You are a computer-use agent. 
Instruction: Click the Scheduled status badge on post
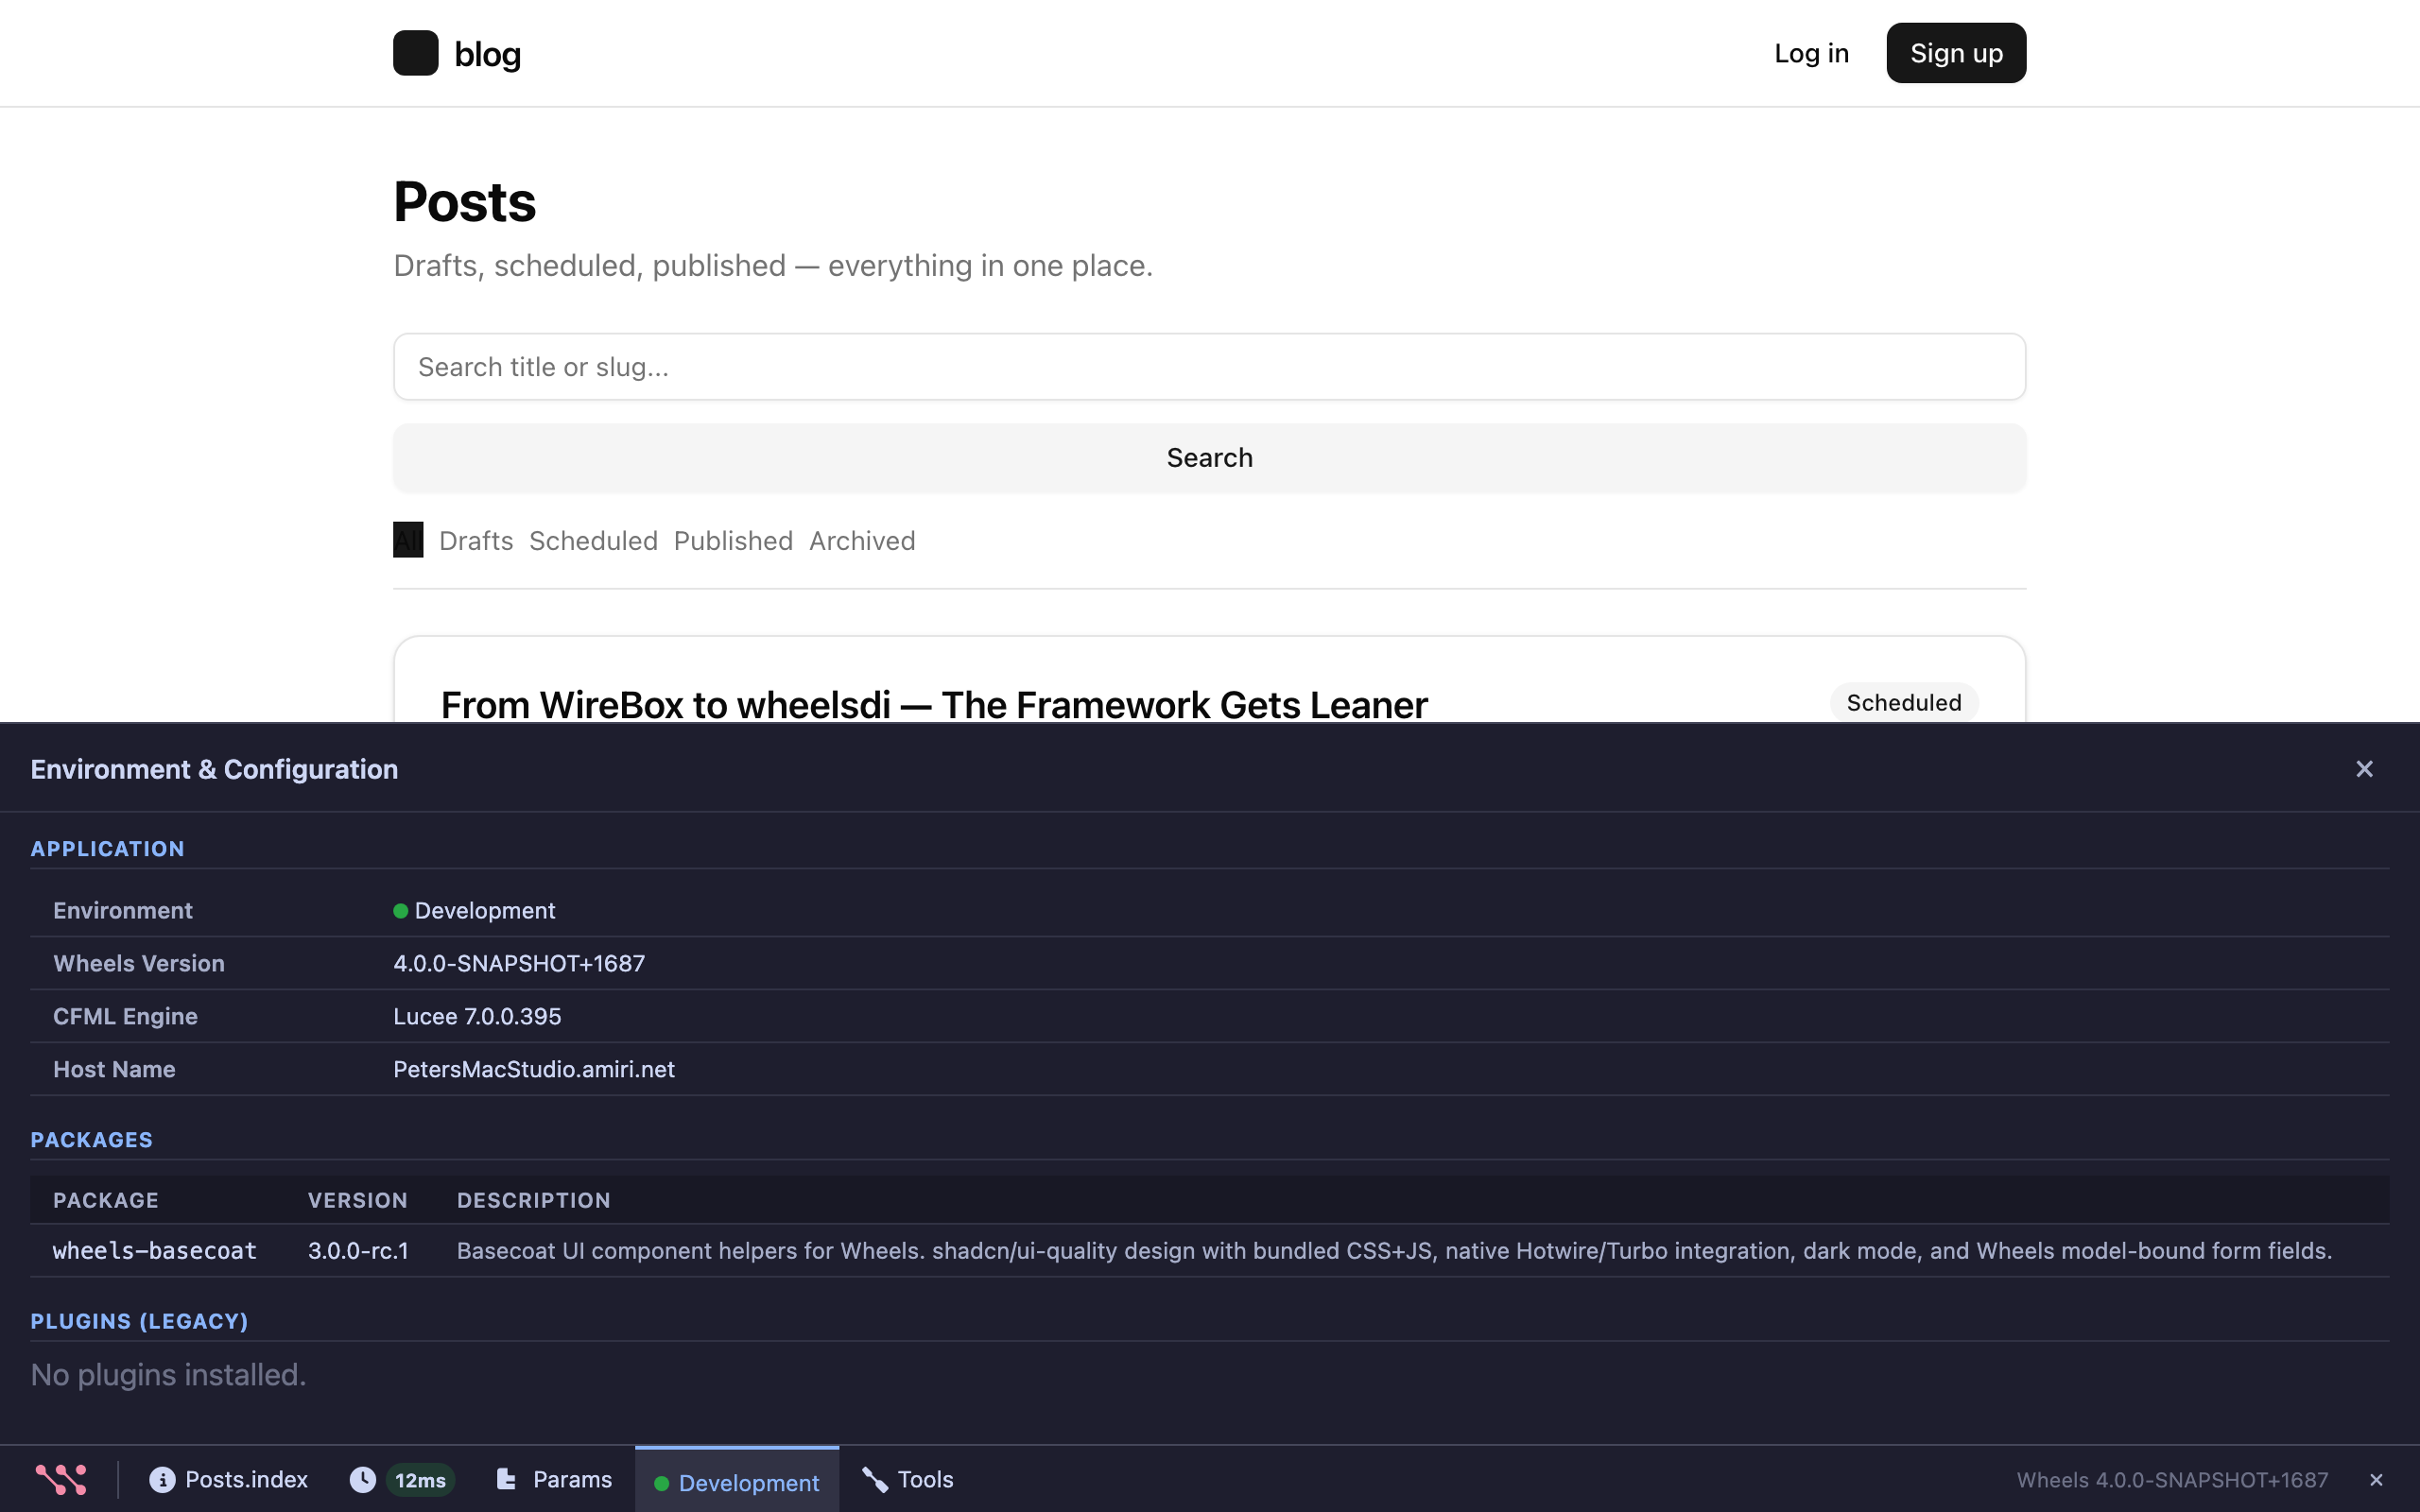[1904, 703]
